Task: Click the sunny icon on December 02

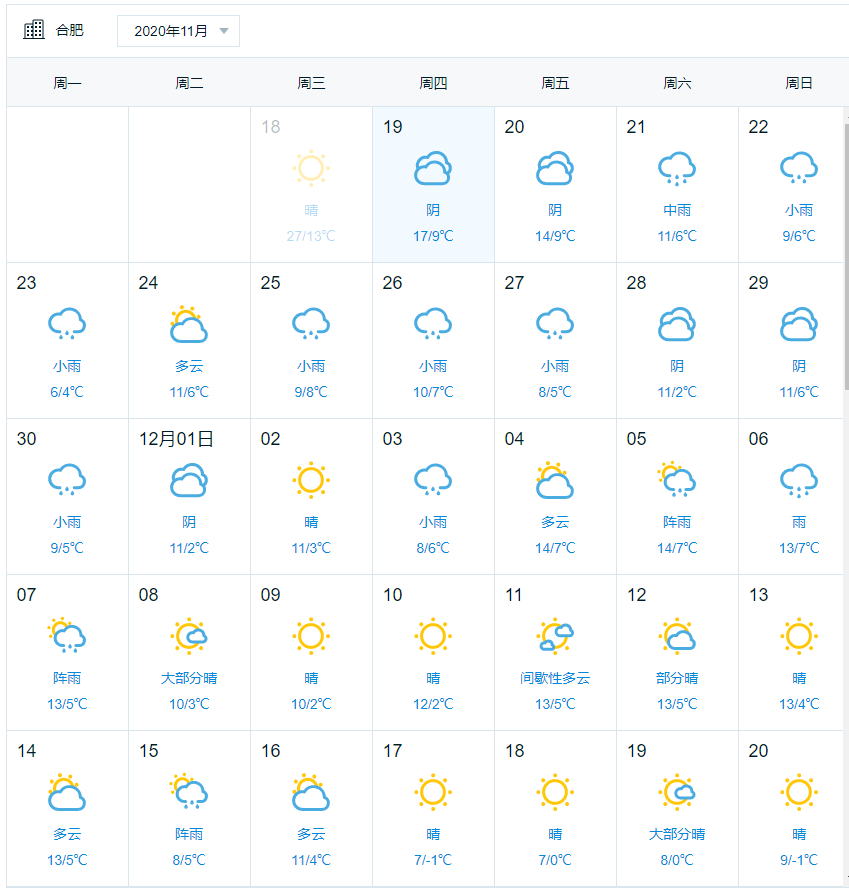Action: pos(311,480)
